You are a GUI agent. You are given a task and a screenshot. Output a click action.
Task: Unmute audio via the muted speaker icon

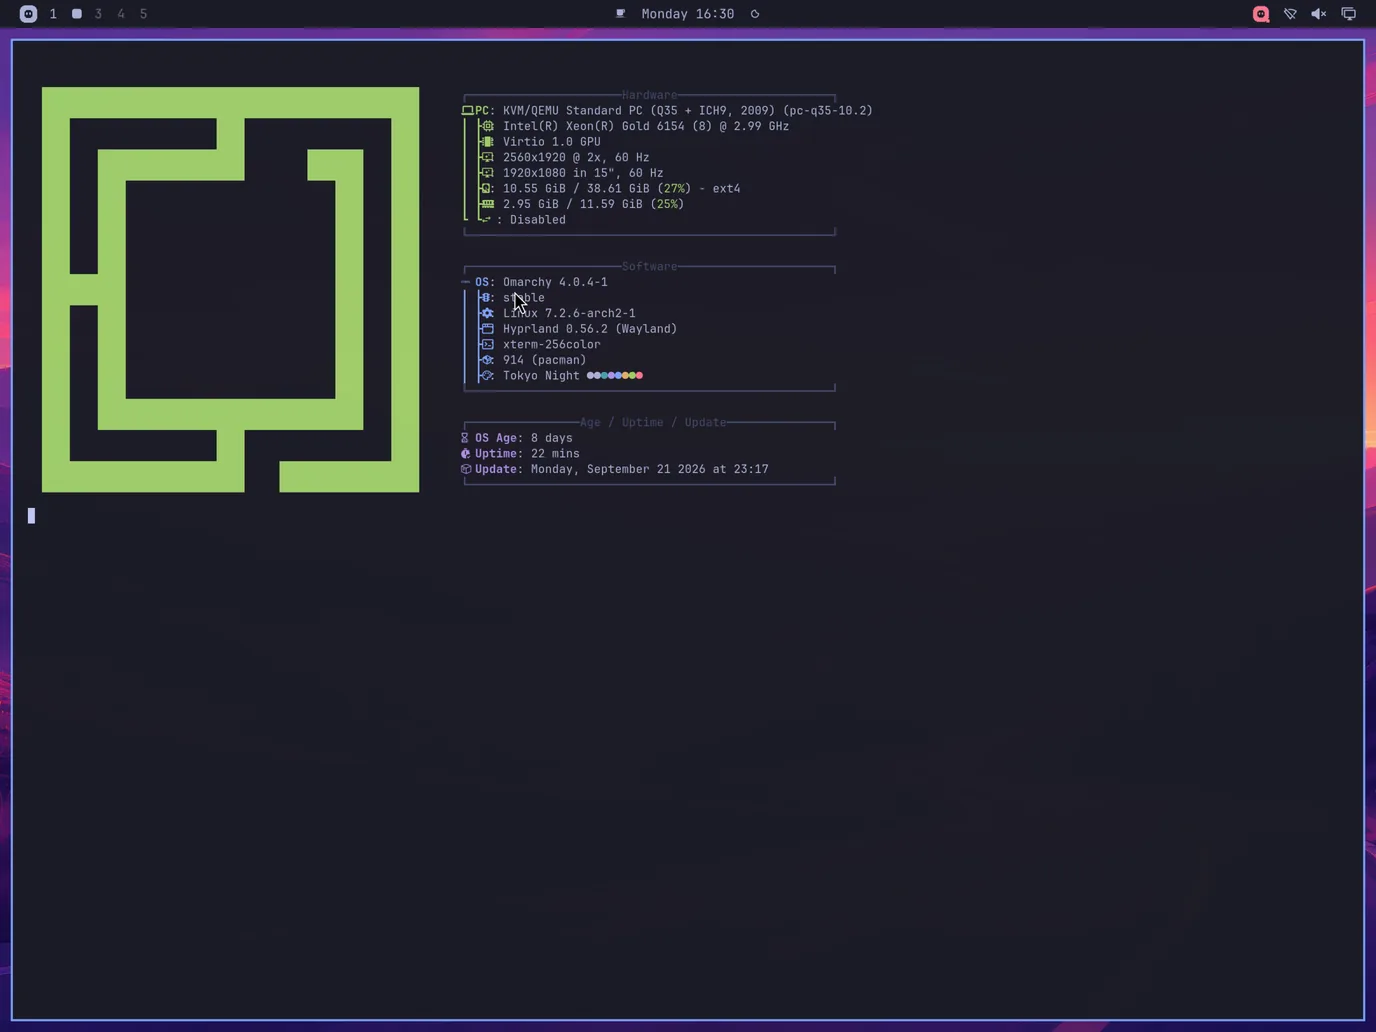coord(1319,14)
